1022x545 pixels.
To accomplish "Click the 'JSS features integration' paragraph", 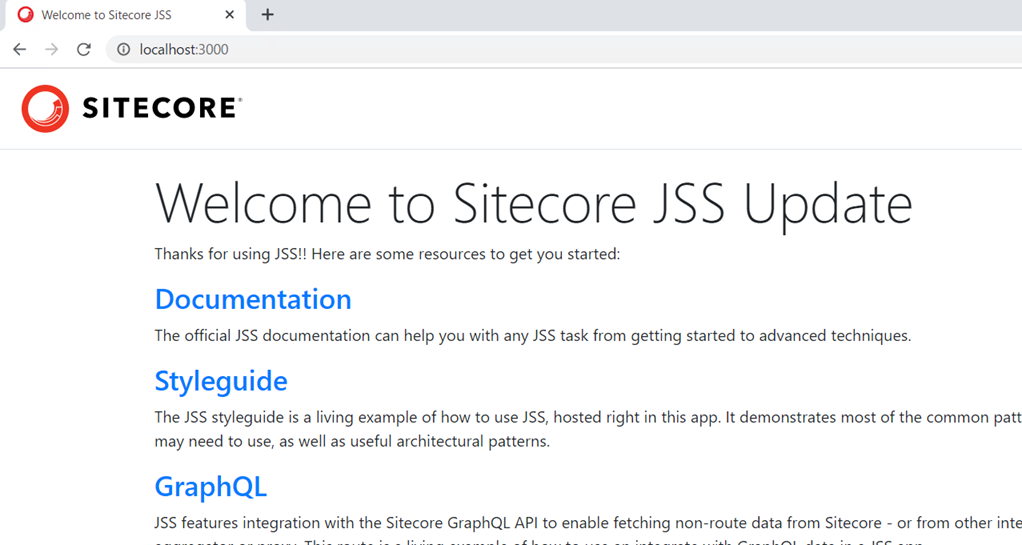I will (x=588, y=533).
